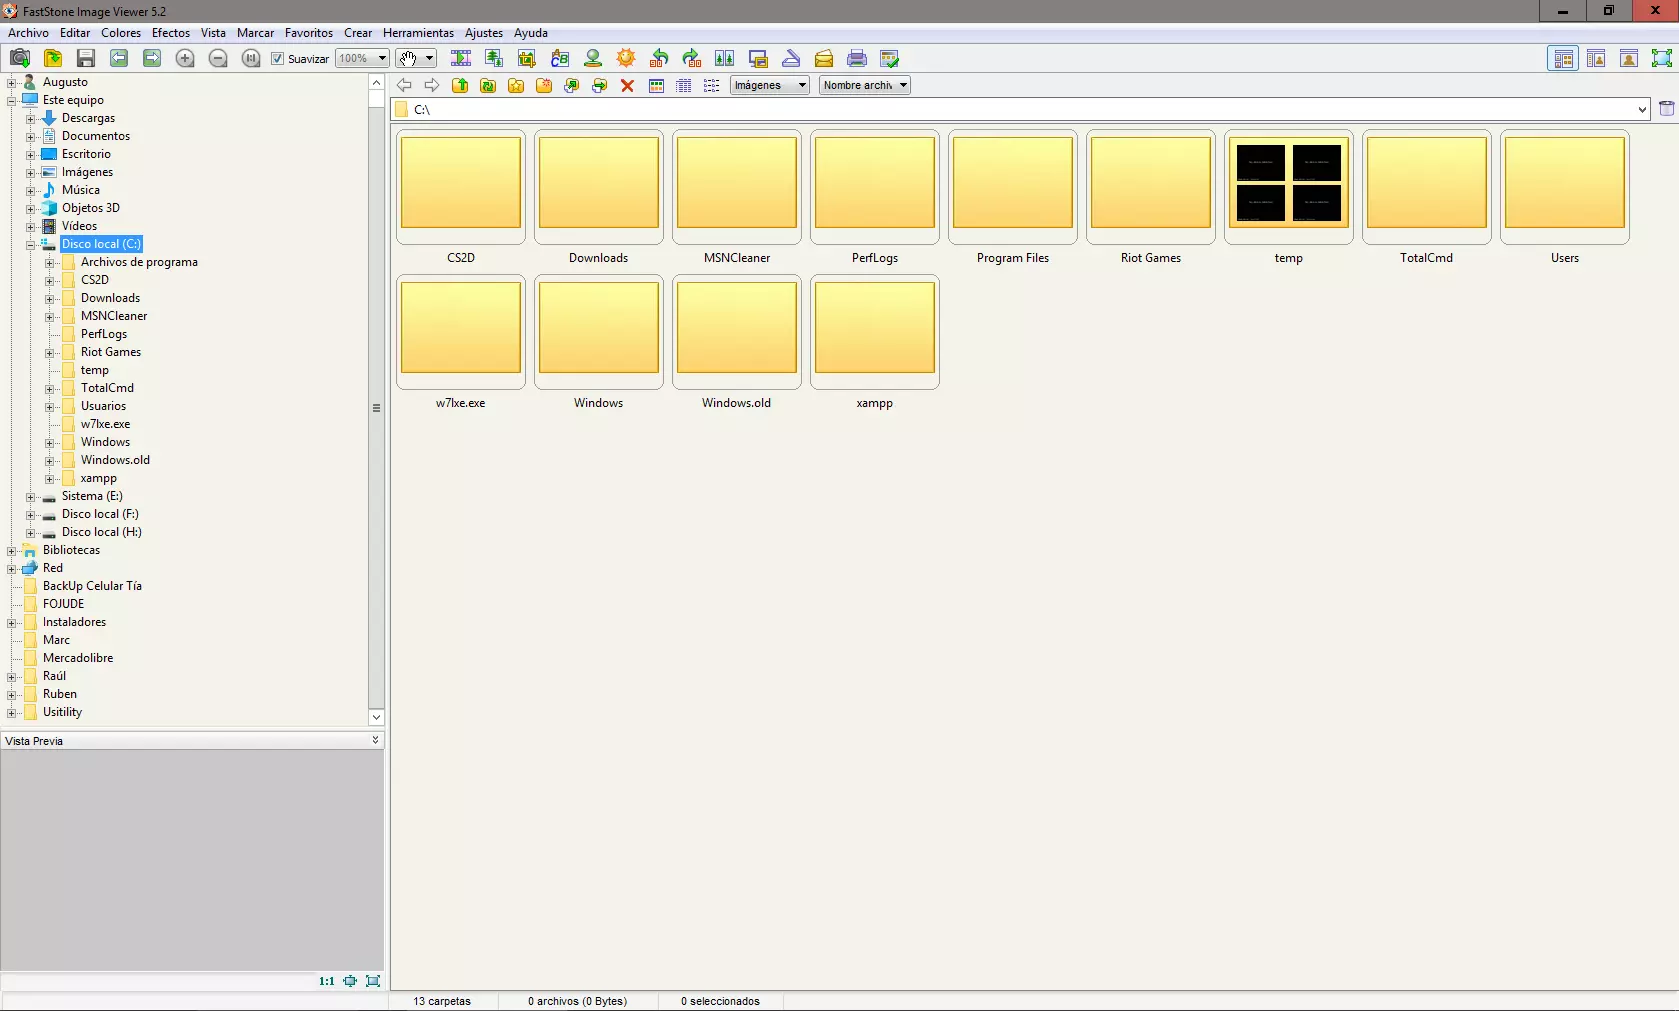Click the red X delete icon

628,86
